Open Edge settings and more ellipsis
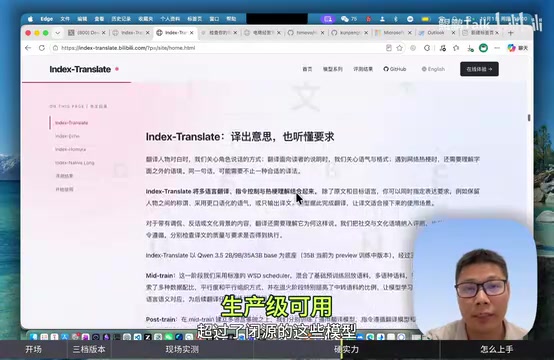This screenshot has height=360, width=554. pyautogui.click(x=497, y=48)
